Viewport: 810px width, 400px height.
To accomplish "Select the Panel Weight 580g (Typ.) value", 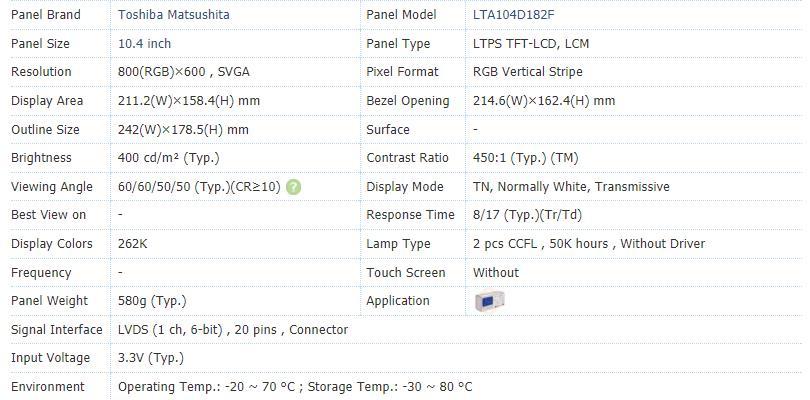I will click(152, 301).
